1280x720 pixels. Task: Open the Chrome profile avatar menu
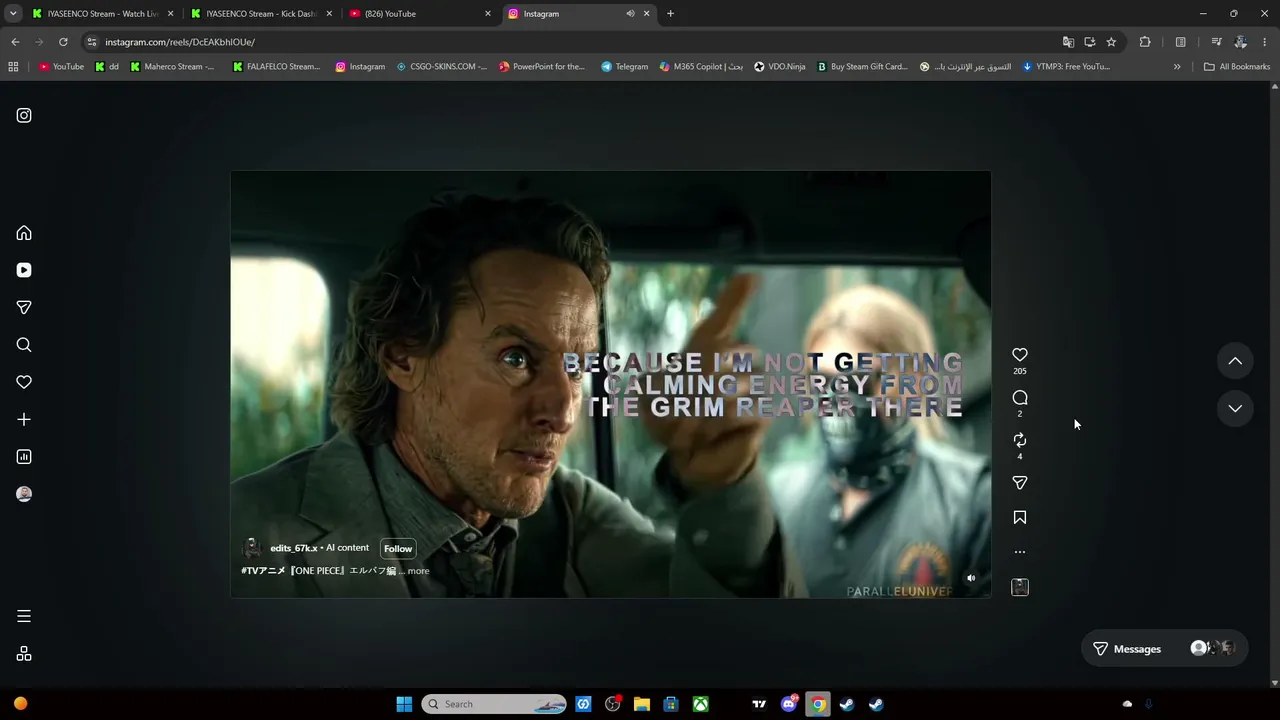pos(1241,42)
